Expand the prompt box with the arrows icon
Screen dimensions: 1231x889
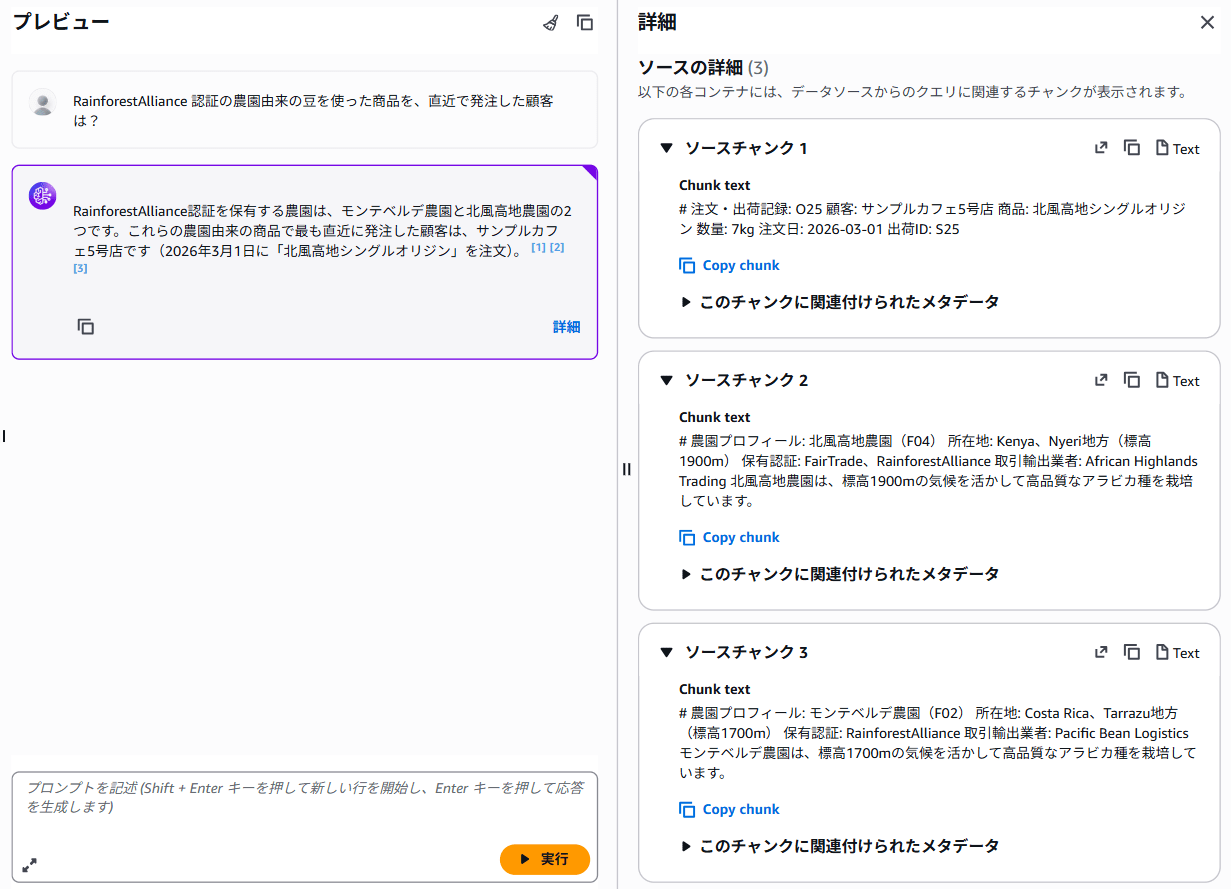pyautogui.click(x=30, y=864)
